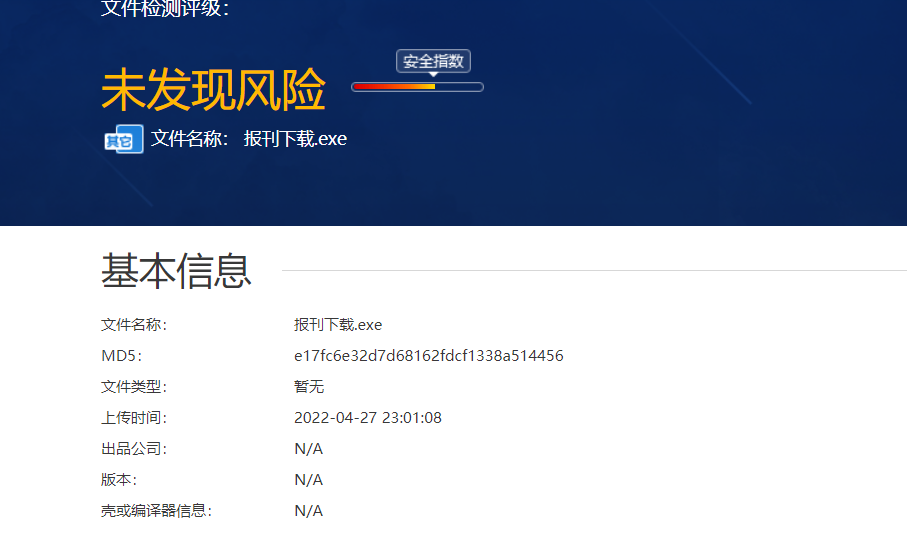Click the N/A value beside 版本
The image size is (907, 547).
pos(308,480)
